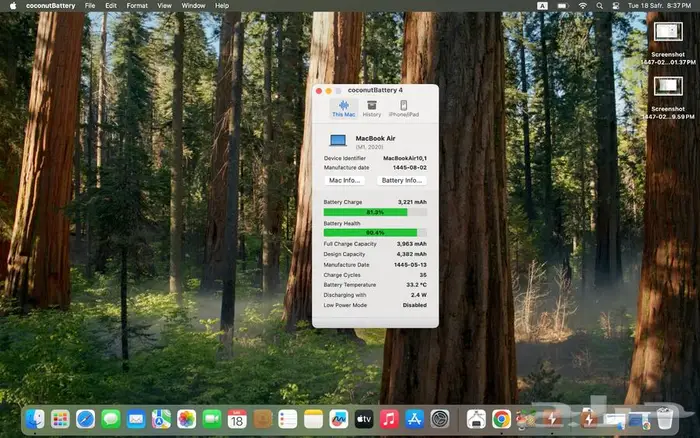Open Contacts from the Dock
This screenshot has height=438, width=700.
click(x=262, y=419)
